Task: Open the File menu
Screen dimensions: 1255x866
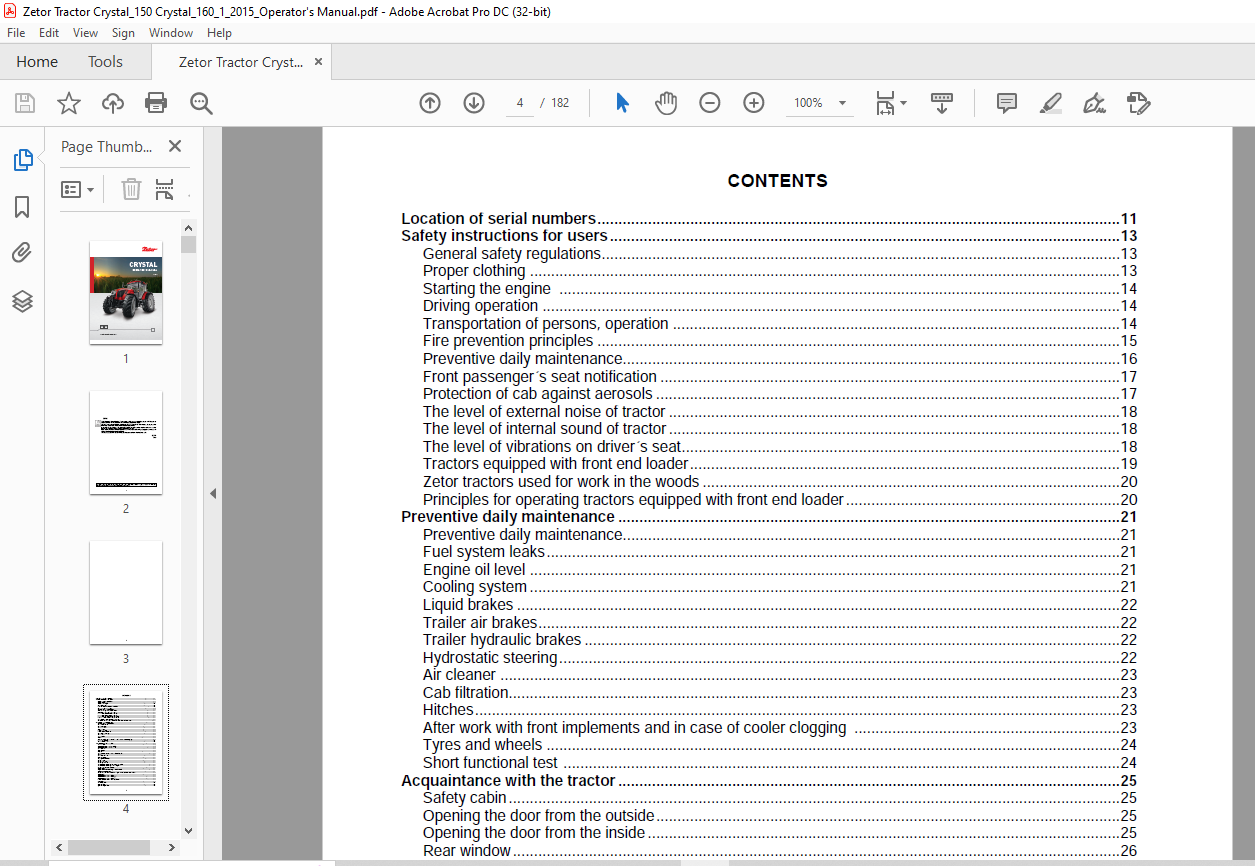Action: point(16,33)
